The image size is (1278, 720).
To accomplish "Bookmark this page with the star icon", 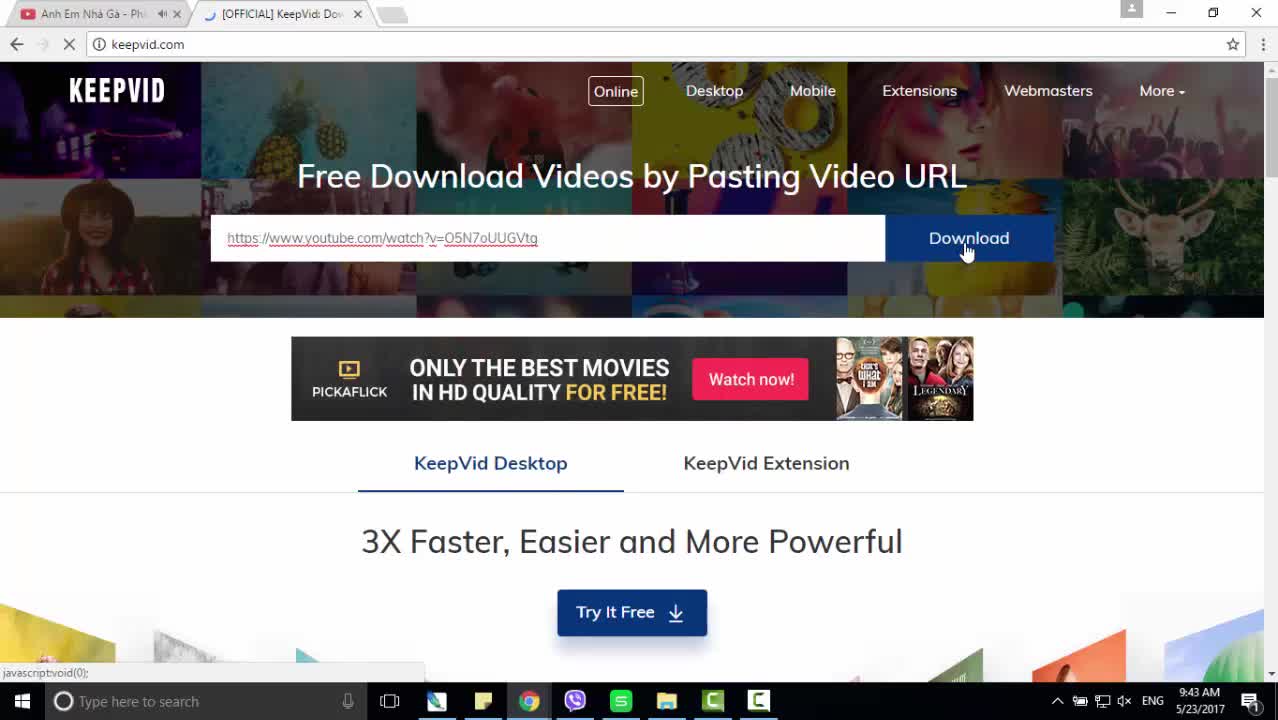I will coord(1233,44).
